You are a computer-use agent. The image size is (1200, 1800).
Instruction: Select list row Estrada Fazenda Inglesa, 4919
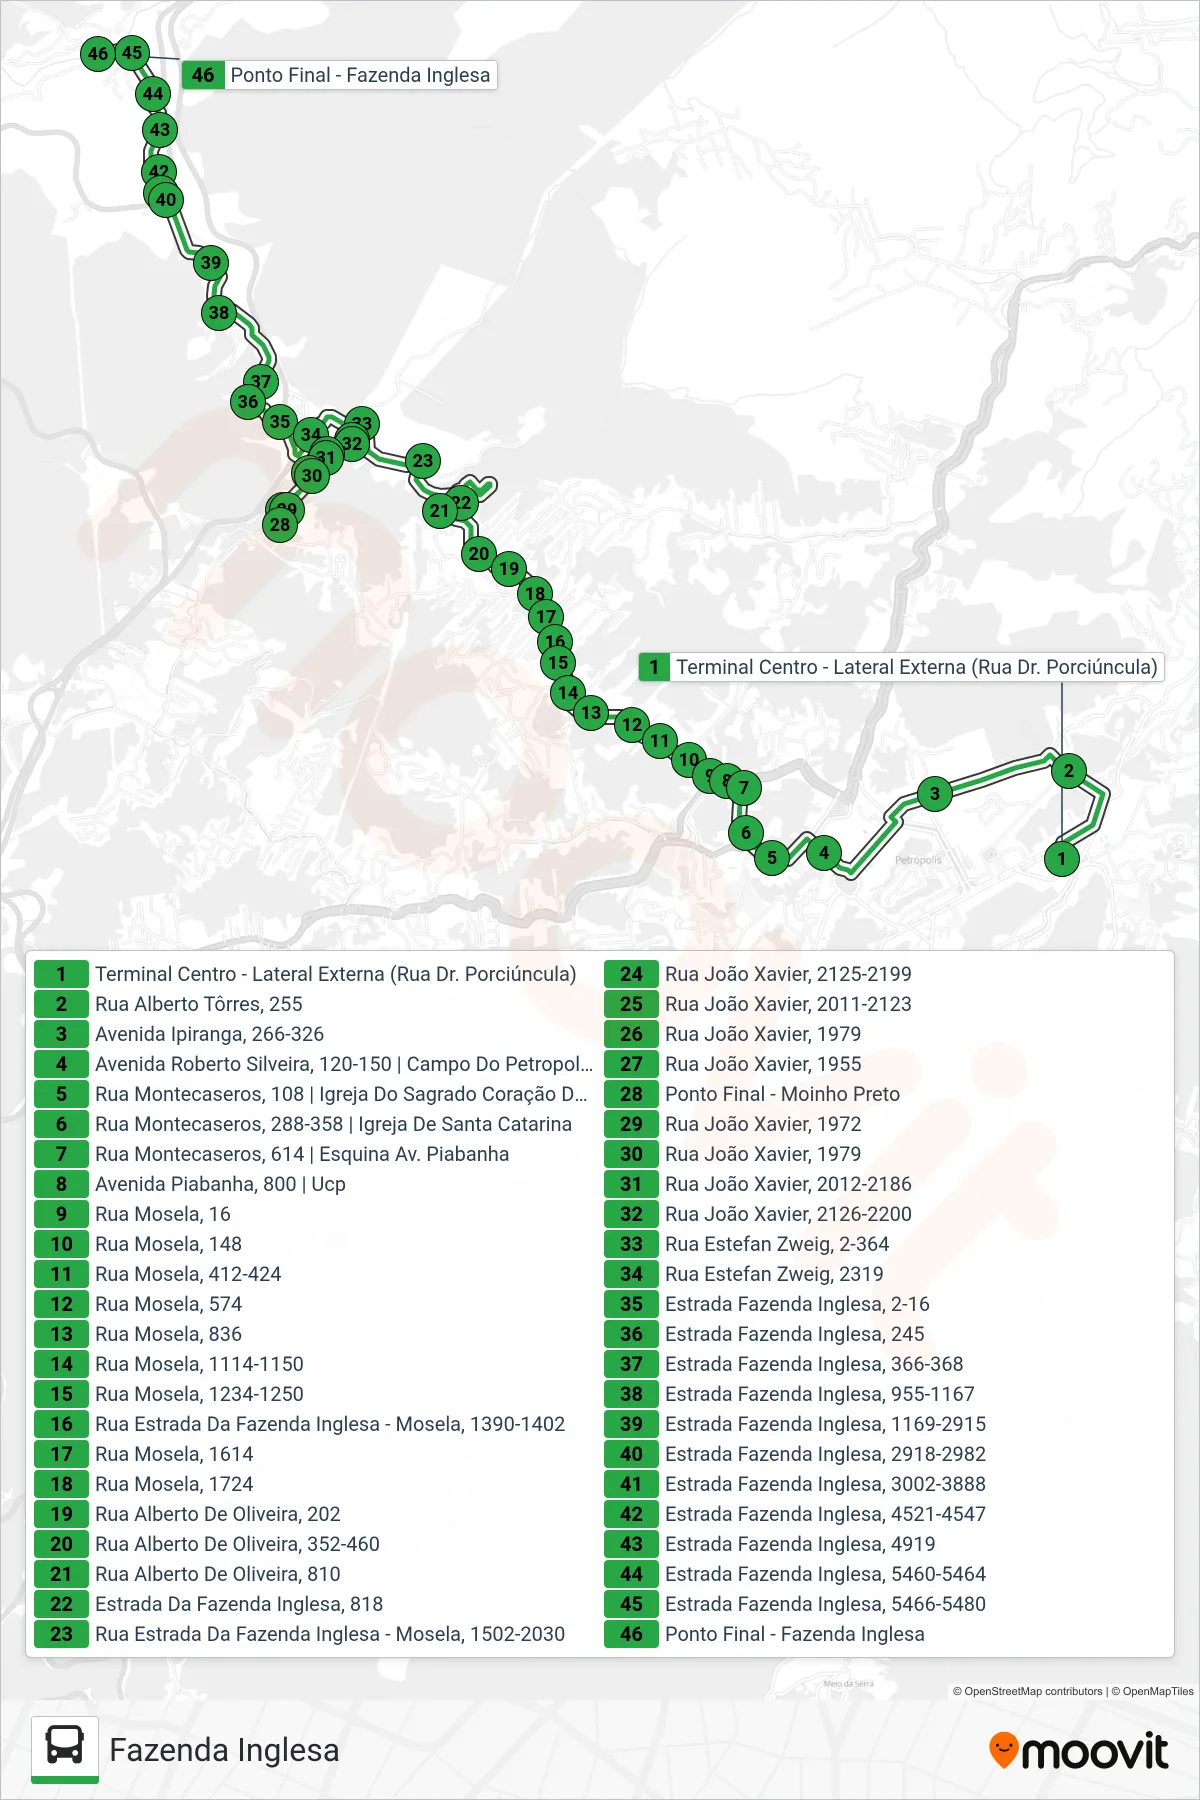tap(884, 1544)
